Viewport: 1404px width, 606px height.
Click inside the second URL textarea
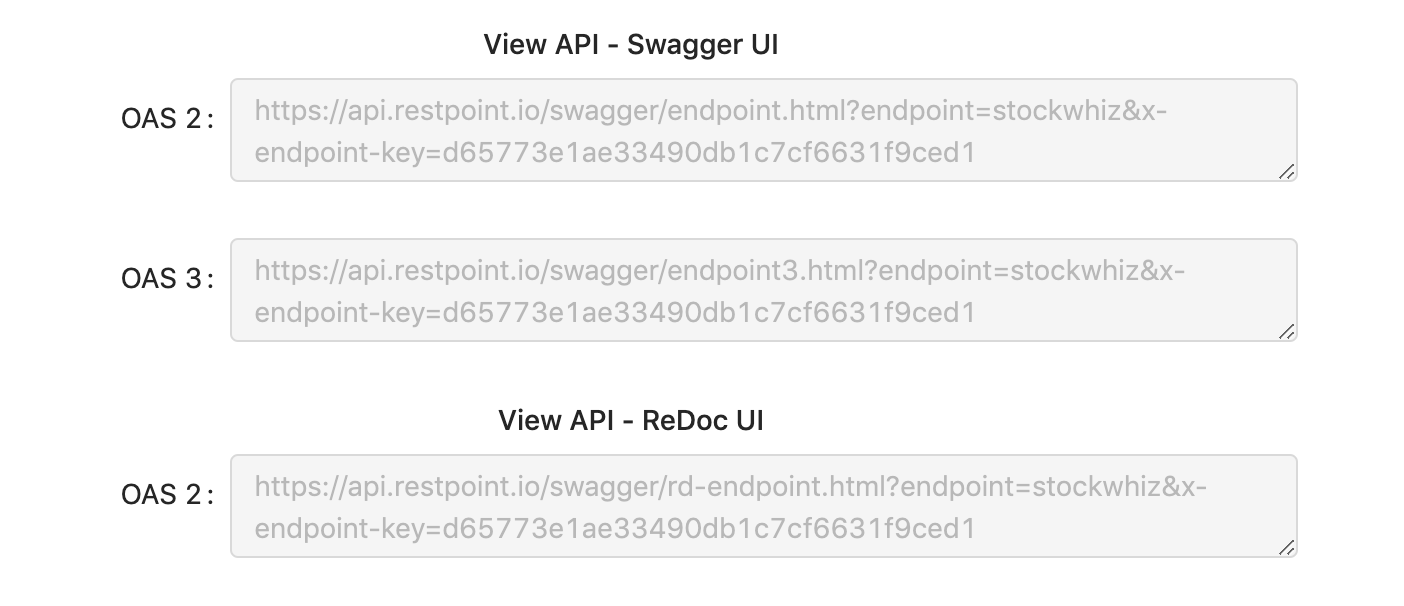pyautogui.click(x=763, y=289)
